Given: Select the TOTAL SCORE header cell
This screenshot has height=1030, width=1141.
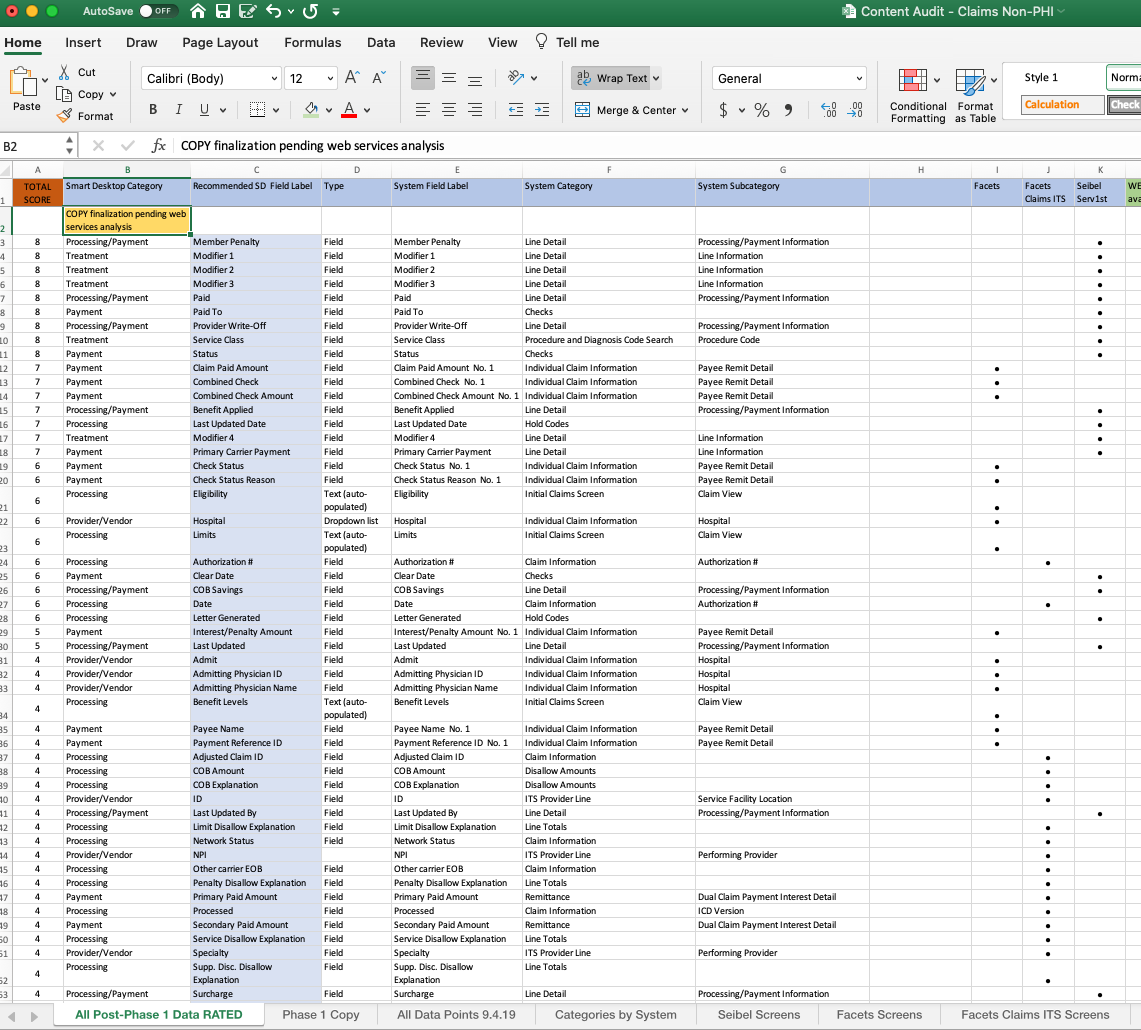Looking at the screenshot, I should pos(37,192).
